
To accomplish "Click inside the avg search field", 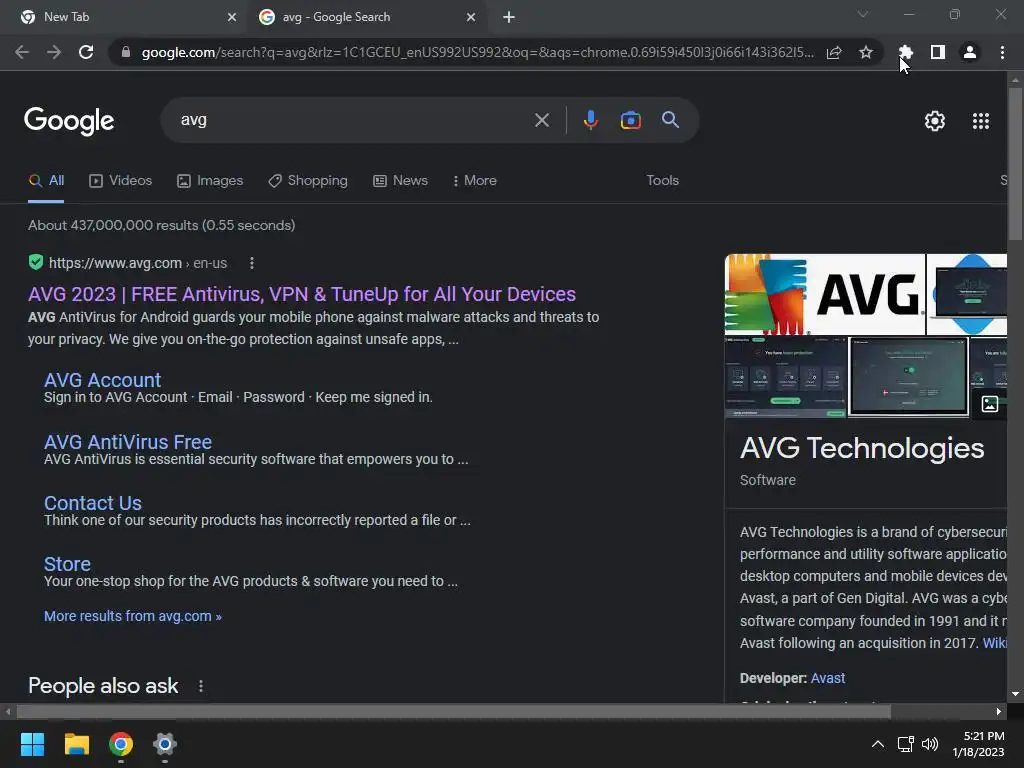I will [x=353, y=120].
